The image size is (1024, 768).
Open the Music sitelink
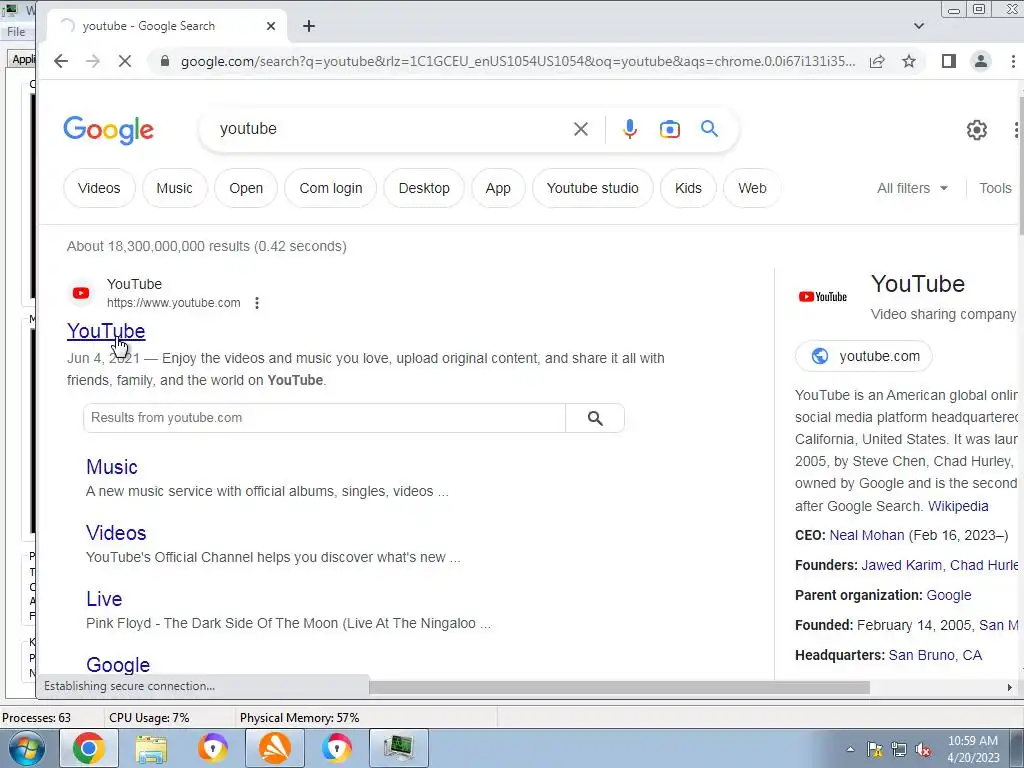tap(112, 467)
